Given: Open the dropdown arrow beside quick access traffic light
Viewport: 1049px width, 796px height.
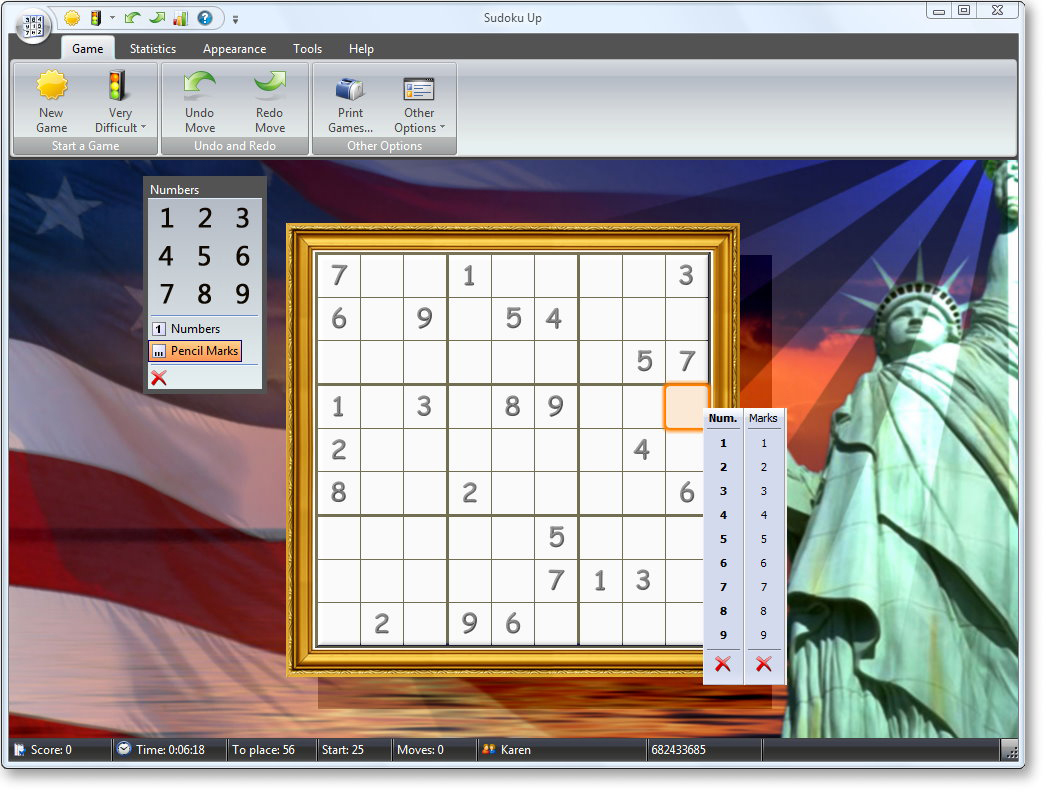Looking at the screenshot, I should 112,18.
